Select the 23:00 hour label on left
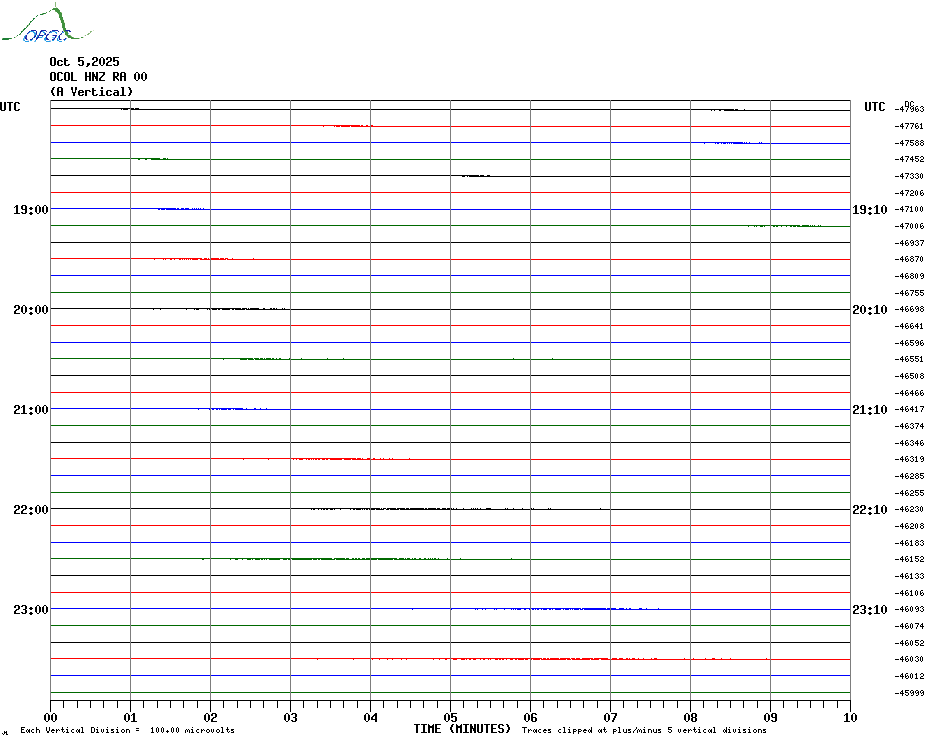The height and width of the screenshot is (744, 930). pyautogui.click(x=30, y=610)
